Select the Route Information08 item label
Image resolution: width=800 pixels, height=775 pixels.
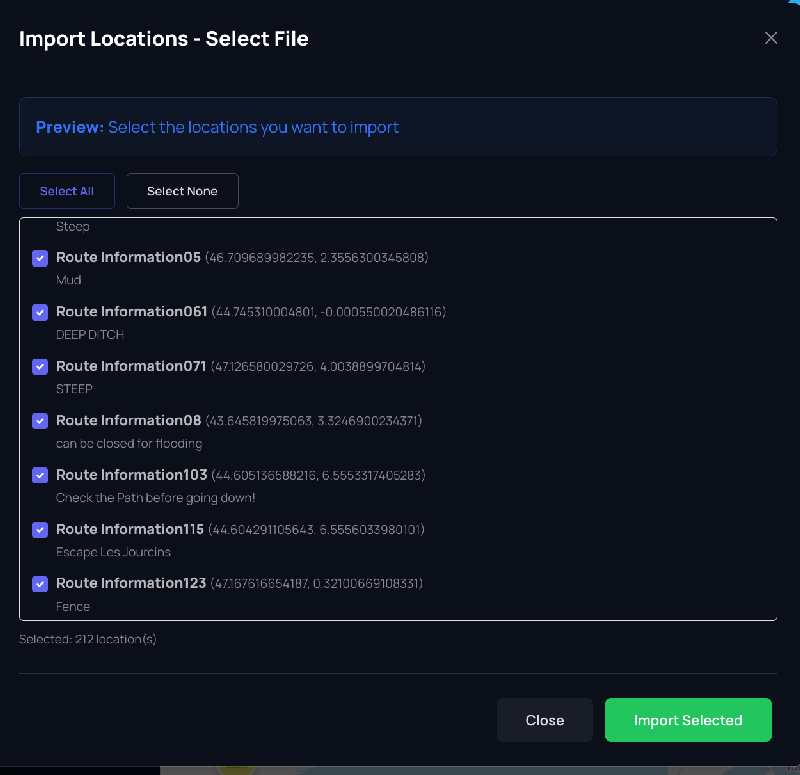[x=128, y=420]
